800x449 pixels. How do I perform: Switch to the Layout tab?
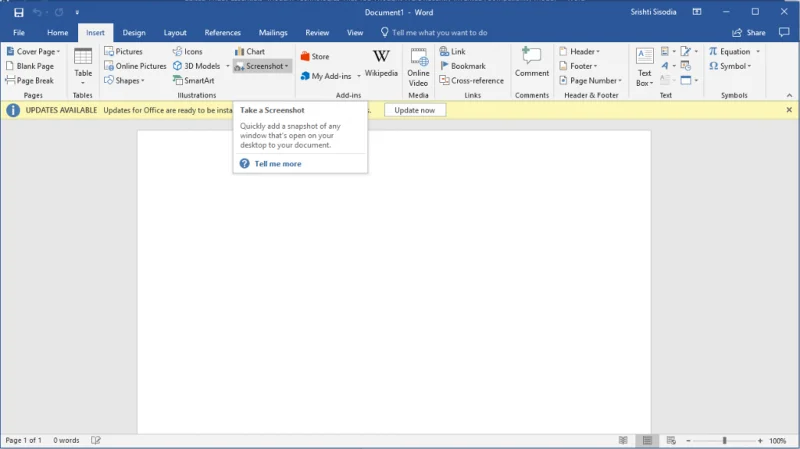point(175,33)
